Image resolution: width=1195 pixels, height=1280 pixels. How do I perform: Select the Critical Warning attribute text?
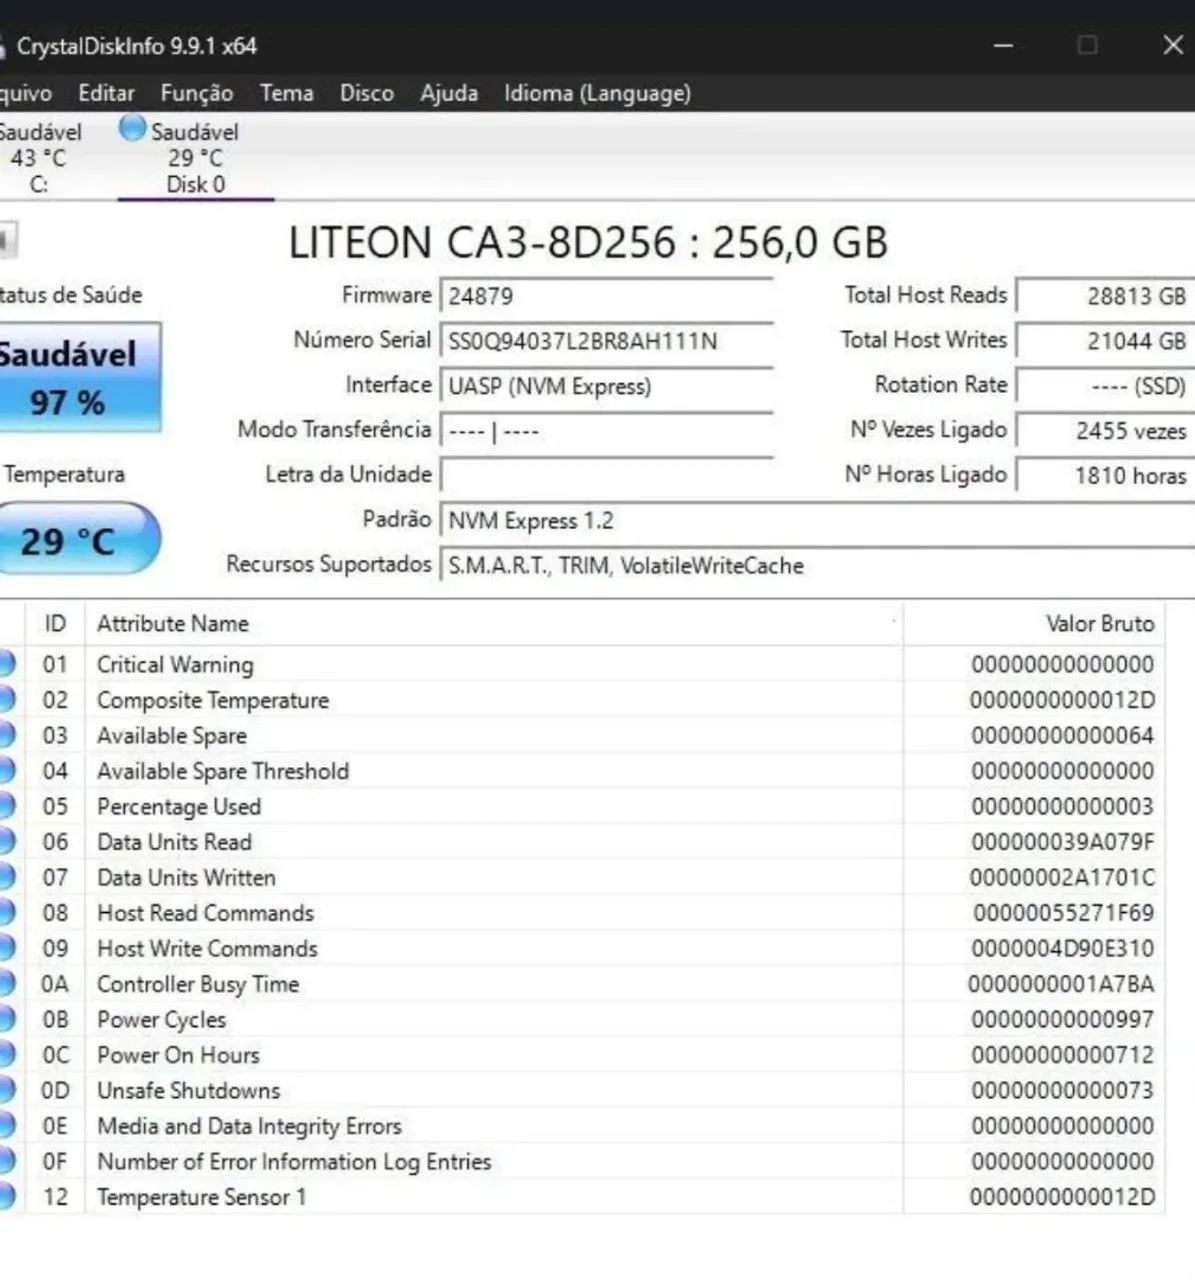175,665
